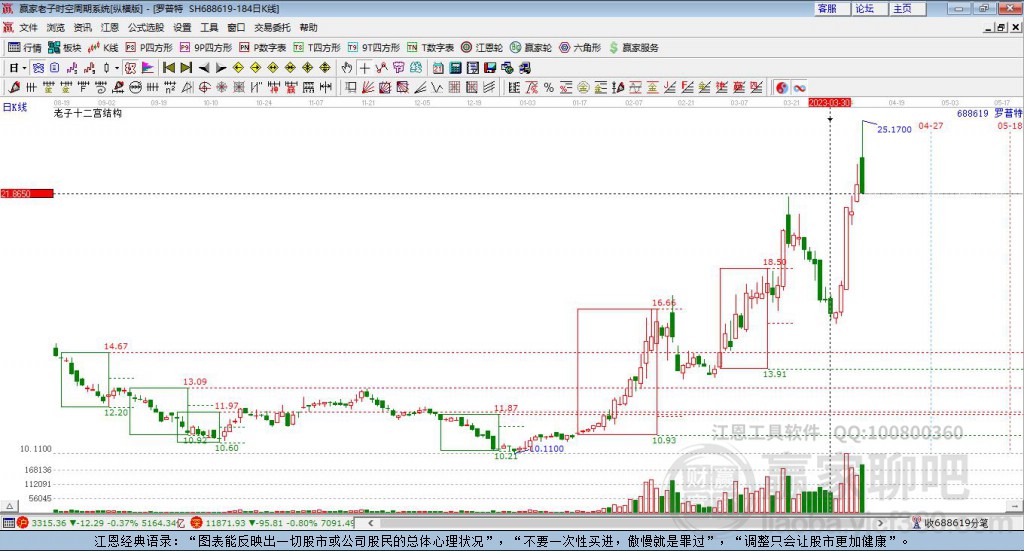Open the P四方形 tool

click(149, 48)
